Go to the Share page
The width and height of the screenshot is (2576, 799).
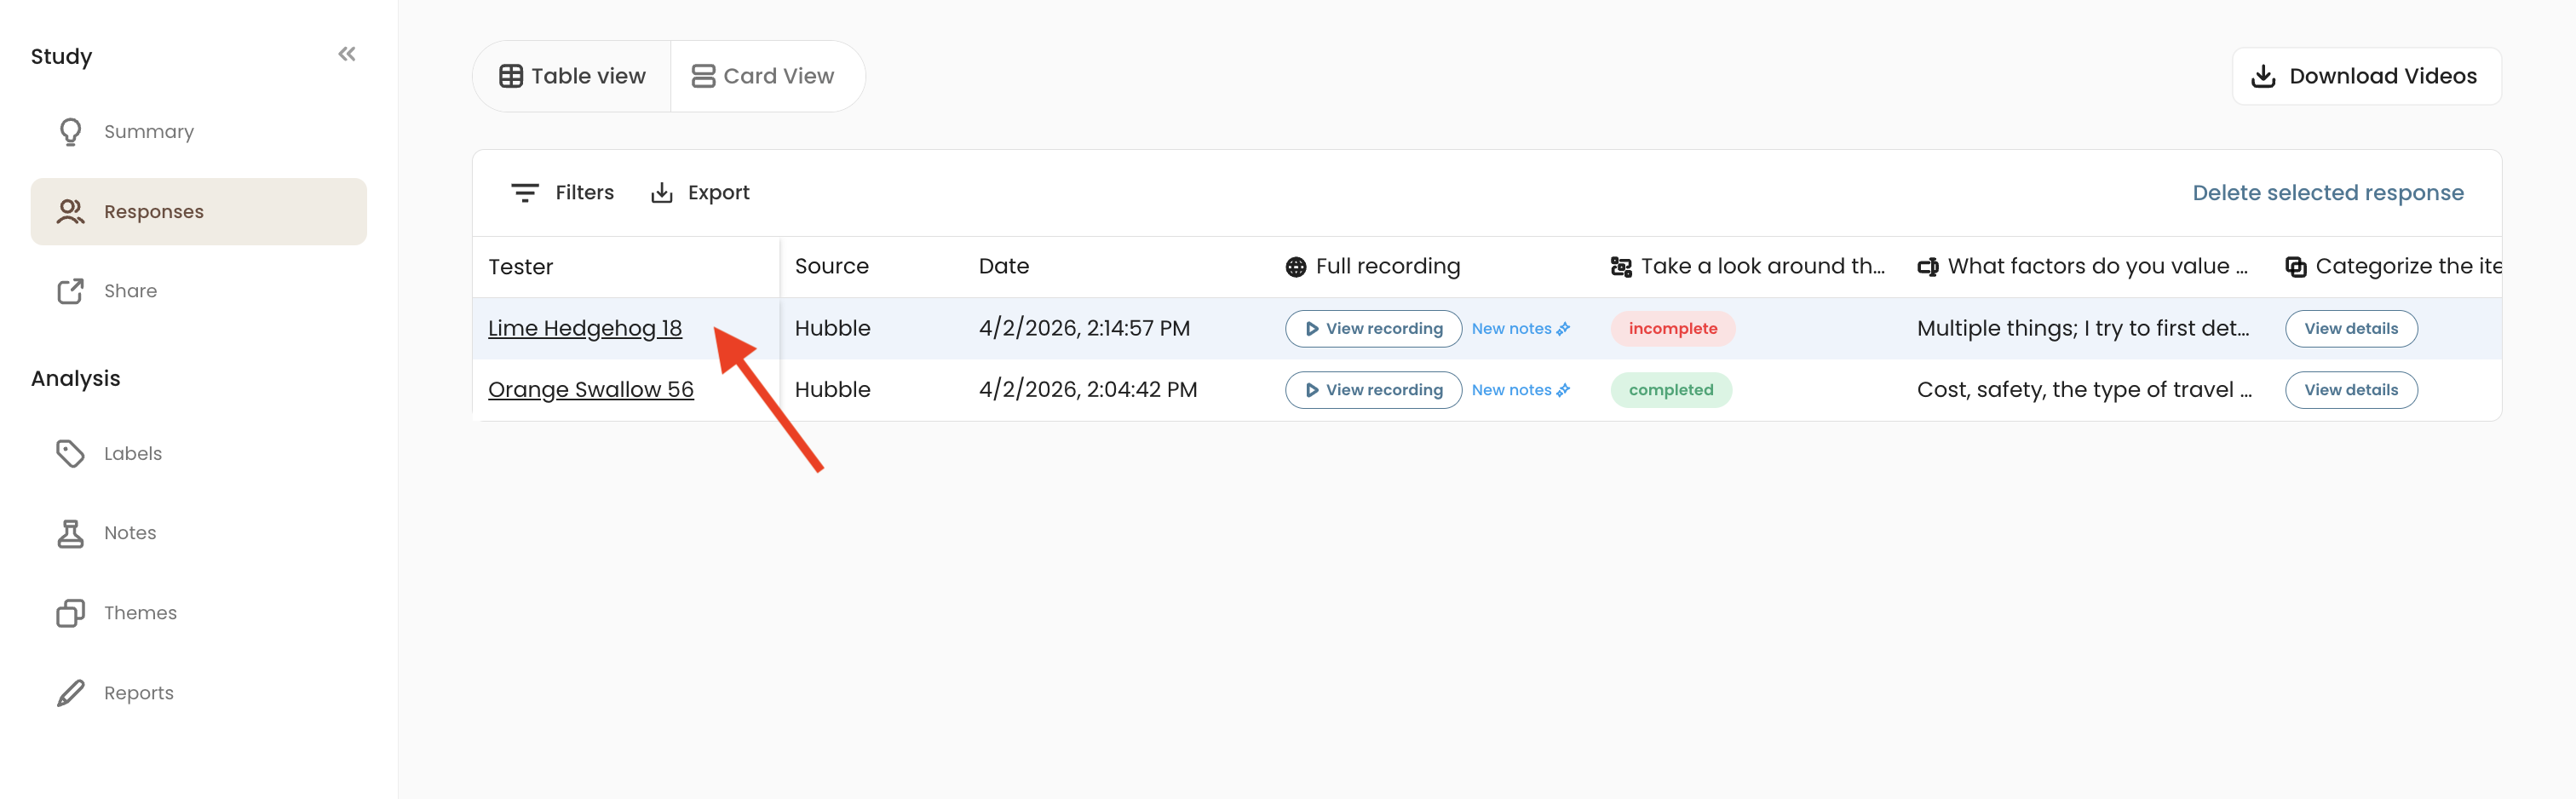[x=198, y=291]
